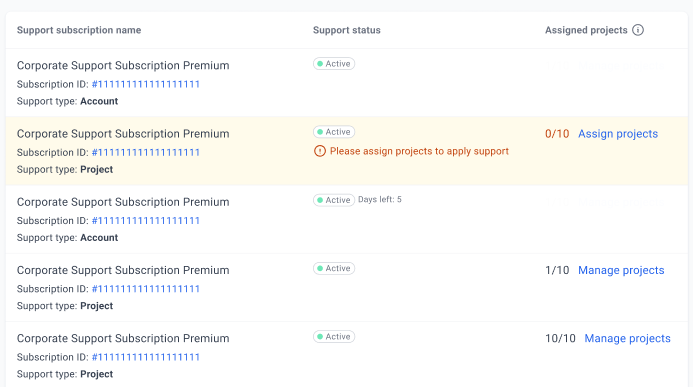693x387 pixels.
Task: Open Manage projects in the 1/10 row
Action: coord(621,270)
